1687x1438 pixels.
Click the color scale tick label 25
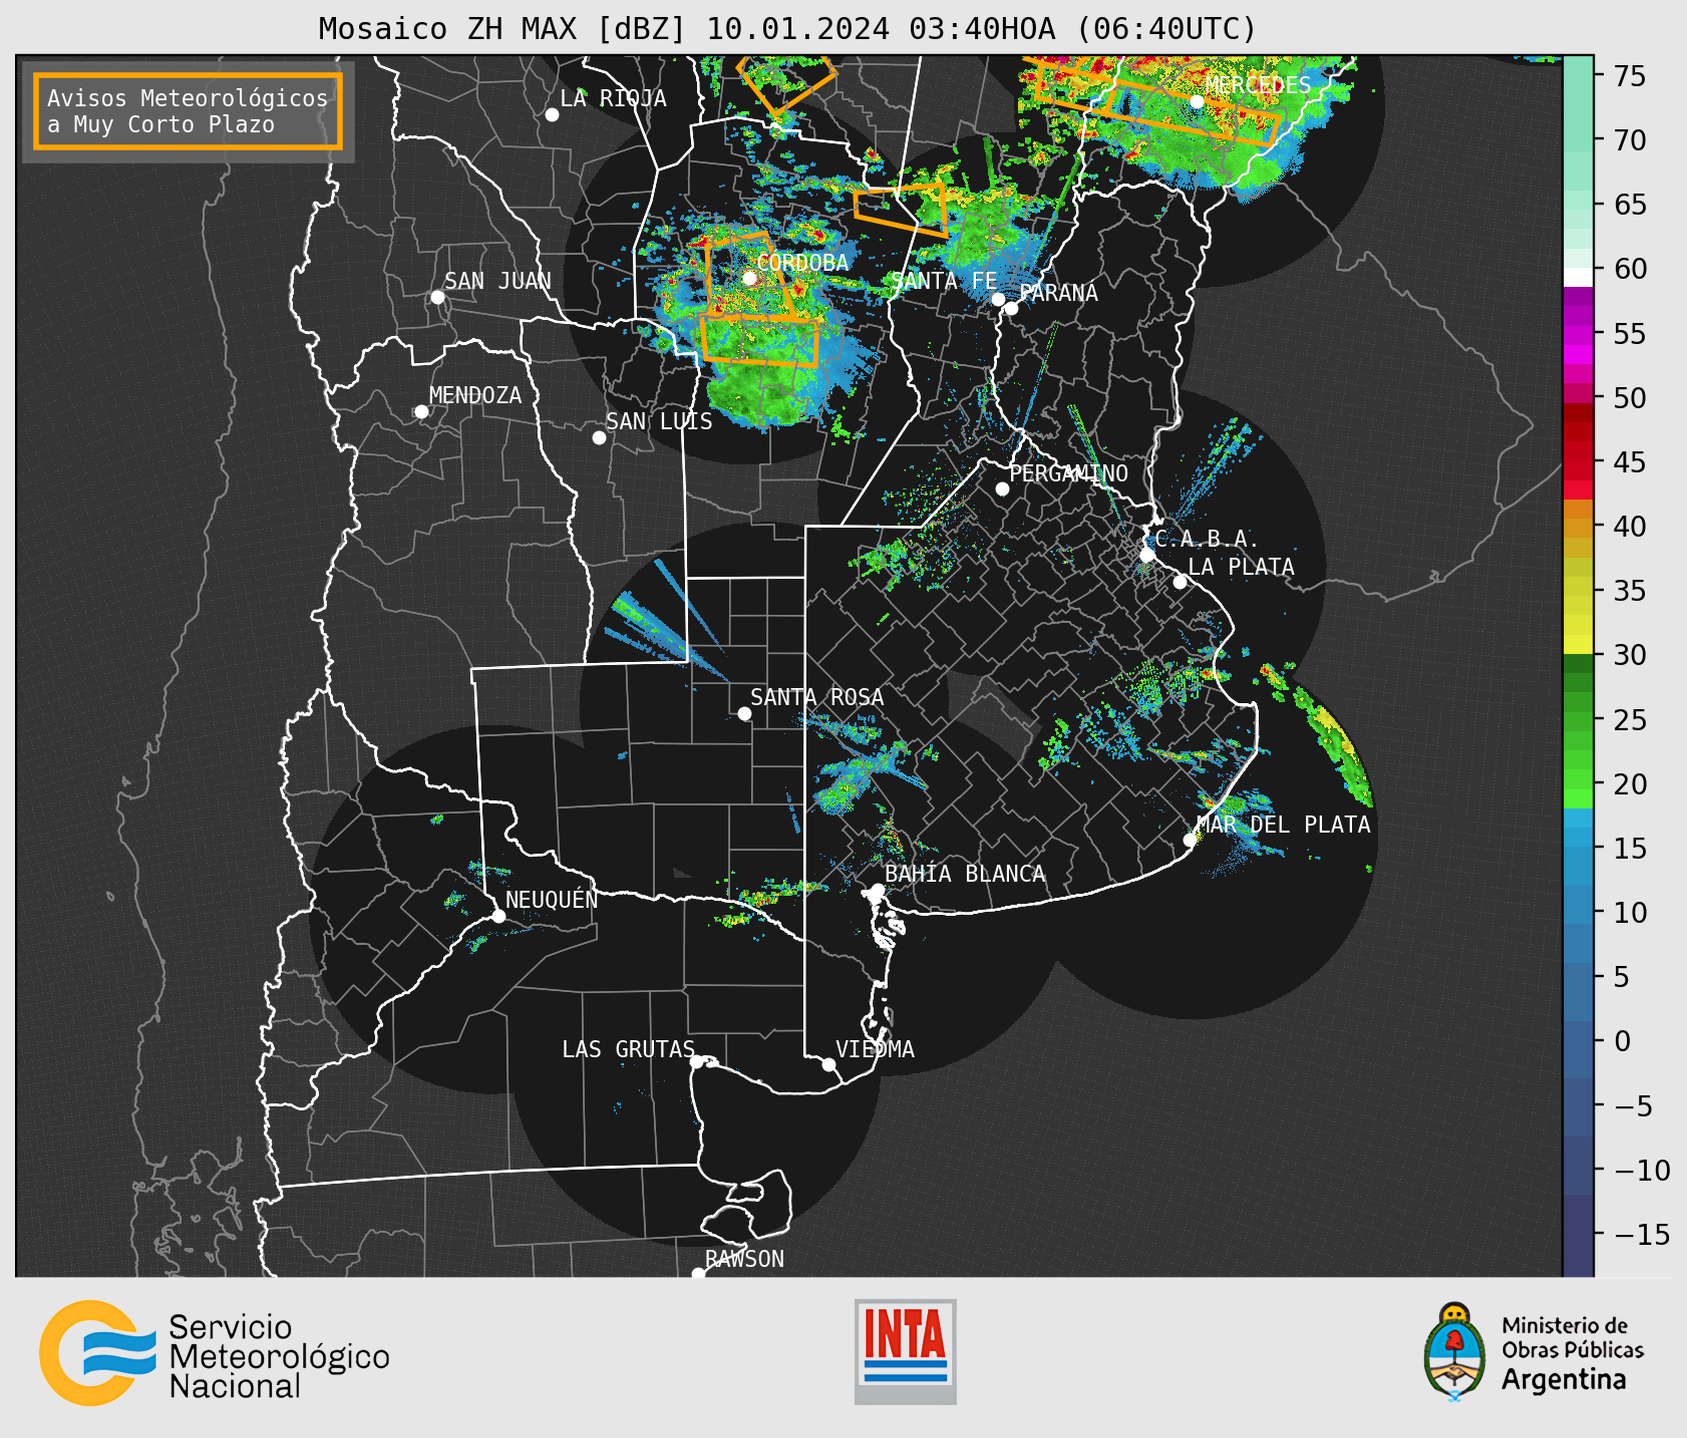pyautogui.click(x=1629, y=720)
